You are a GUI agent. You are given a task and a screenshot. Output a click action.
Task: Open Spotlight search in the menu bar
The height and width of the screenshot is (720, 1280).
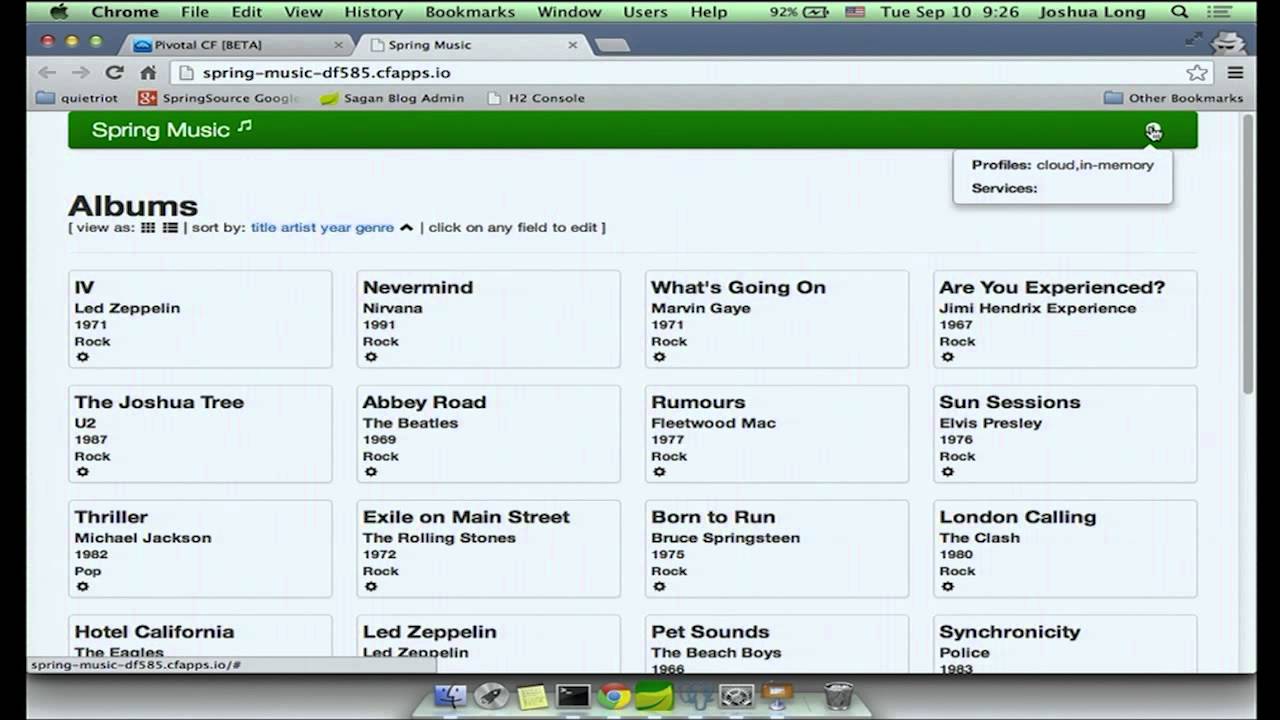tap(1180, 12)
